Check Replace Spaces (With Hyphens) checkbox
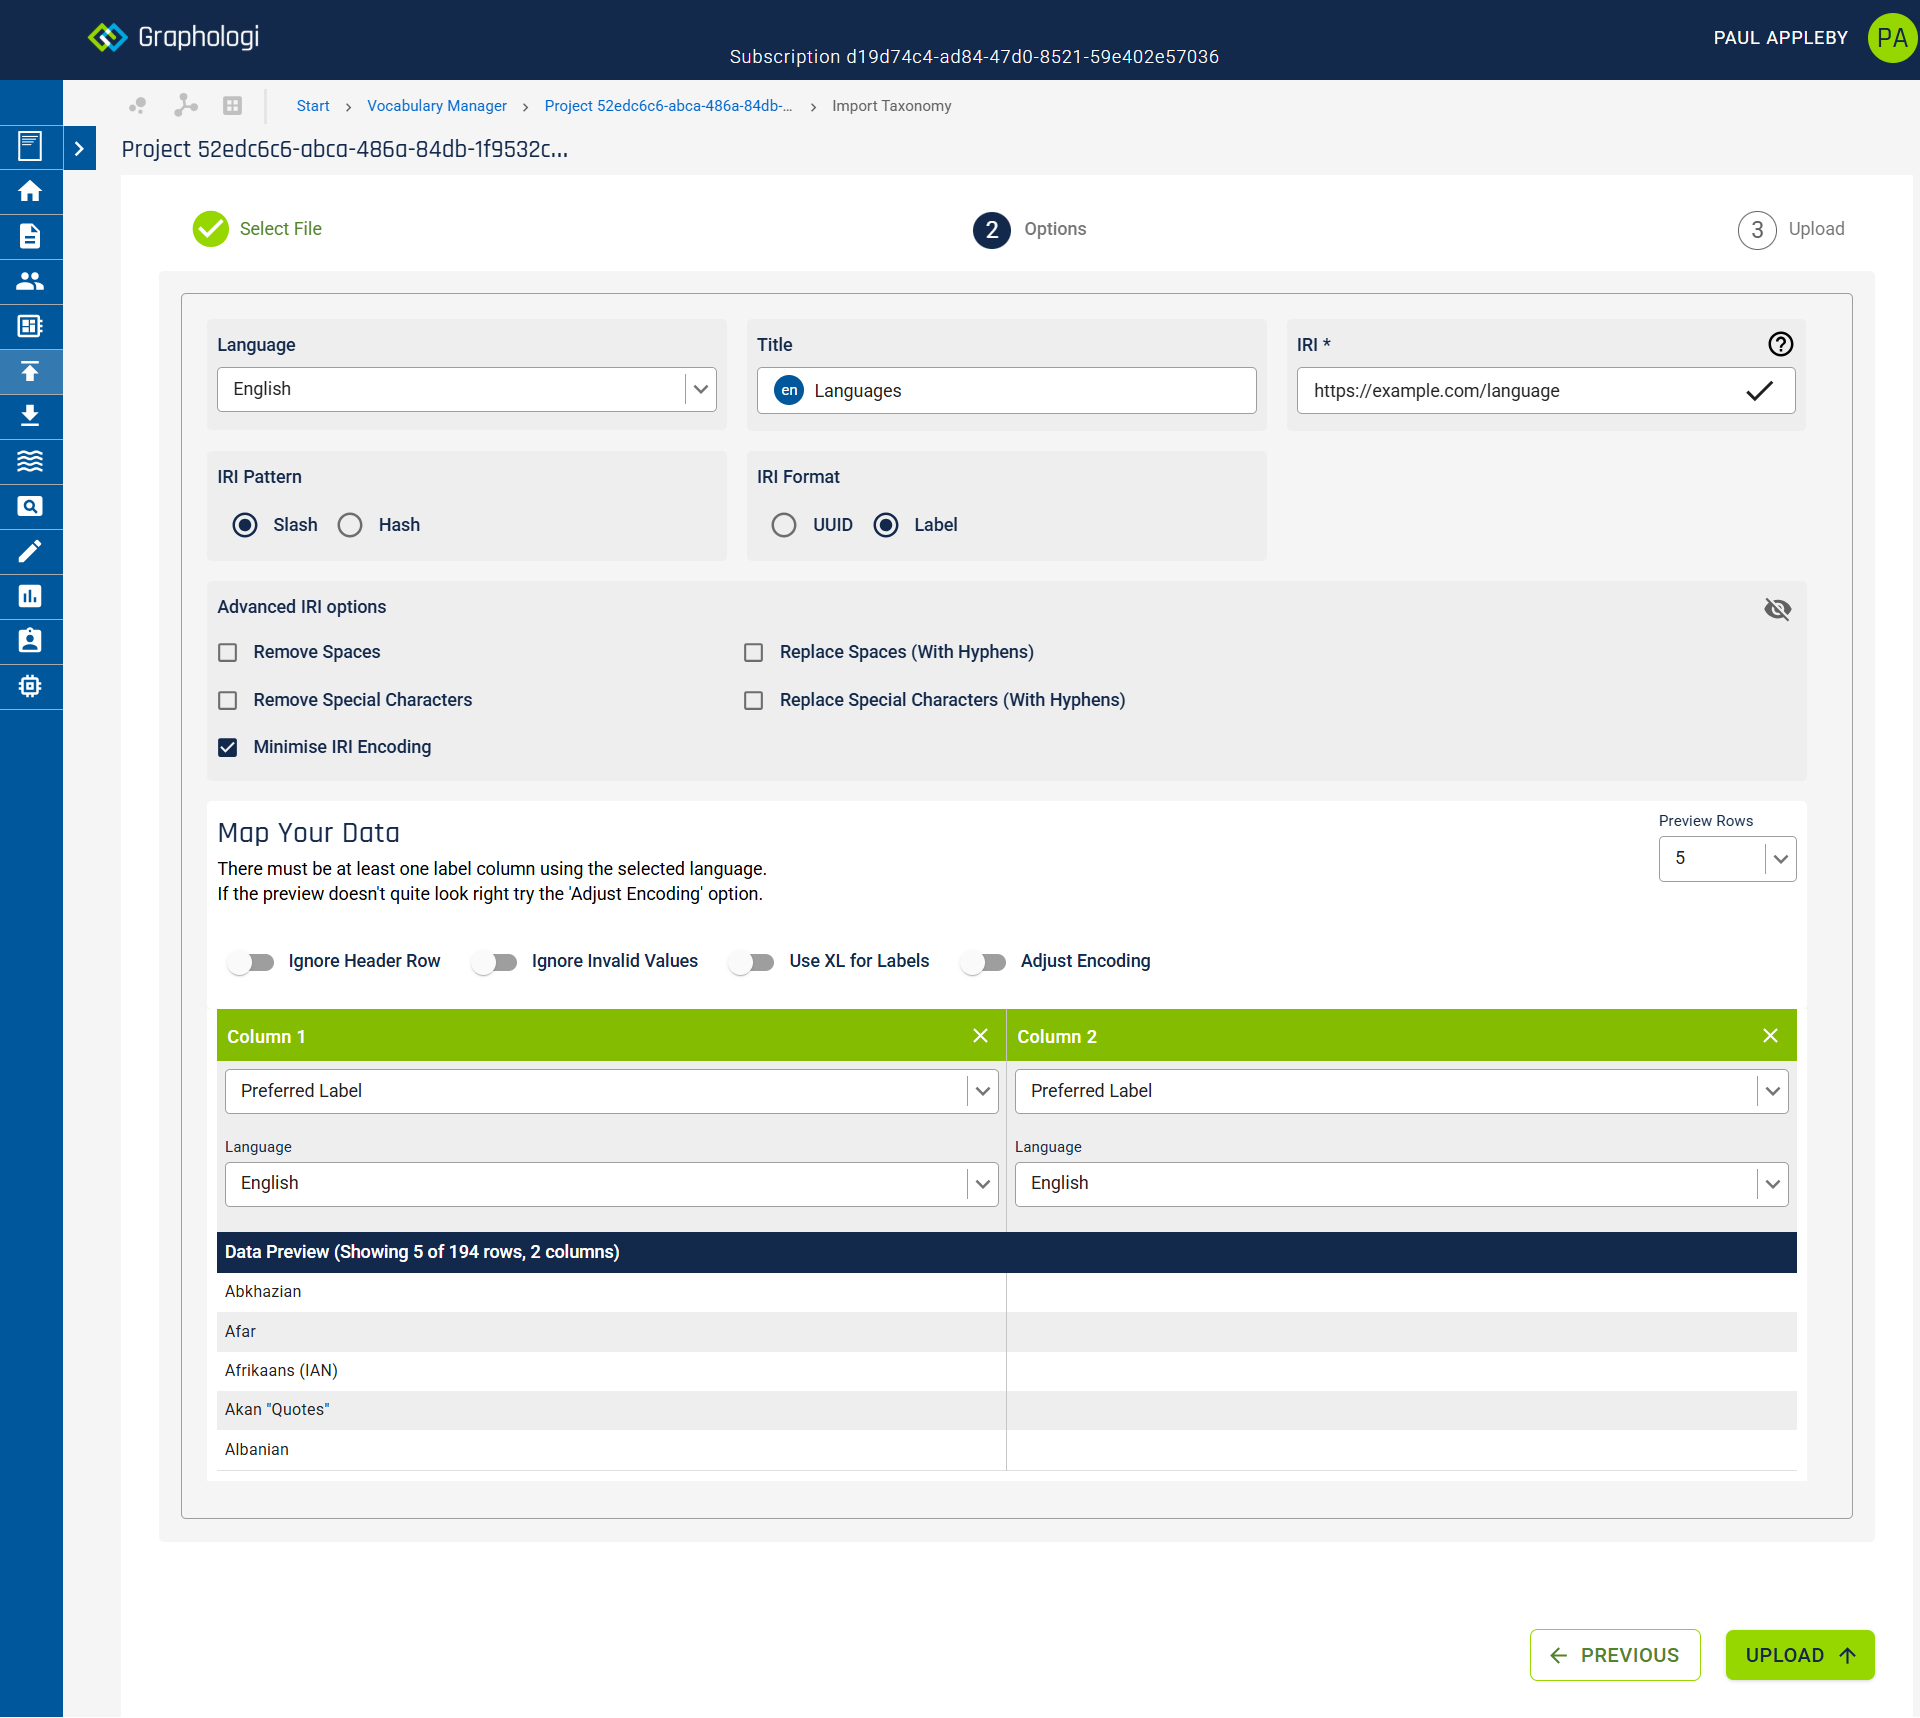The width and height of the screenshot is (1920, 1718). coord(754,653)
